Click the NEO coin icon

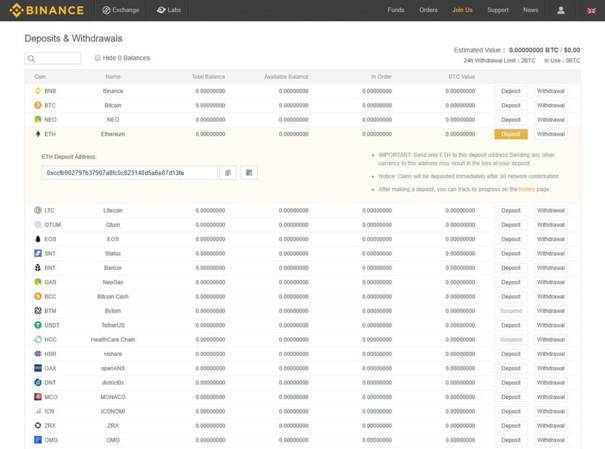pyautogui.click(x=38, y=120)
